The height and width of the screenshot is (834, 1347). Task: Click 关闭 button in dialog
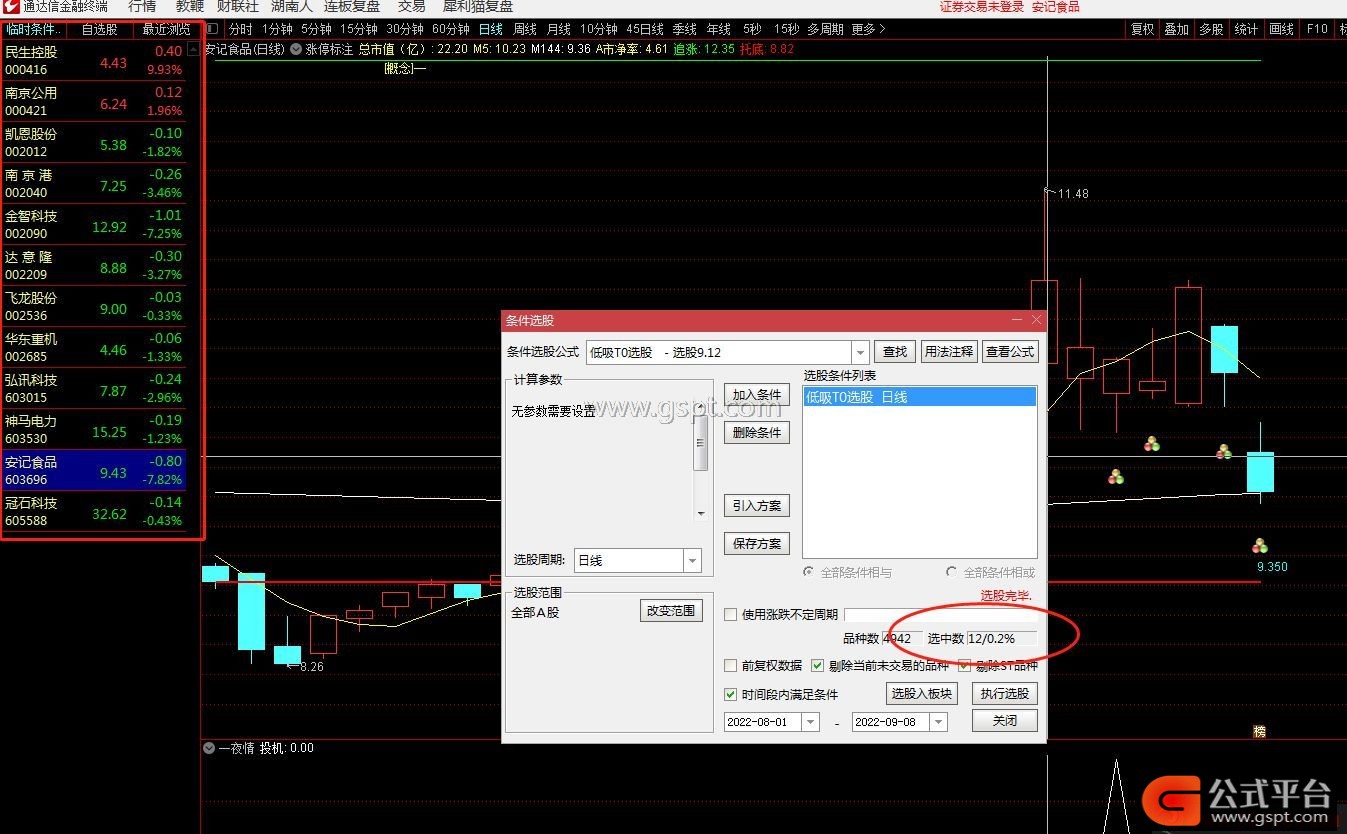pyautogui.click(x=1004, y=720)
